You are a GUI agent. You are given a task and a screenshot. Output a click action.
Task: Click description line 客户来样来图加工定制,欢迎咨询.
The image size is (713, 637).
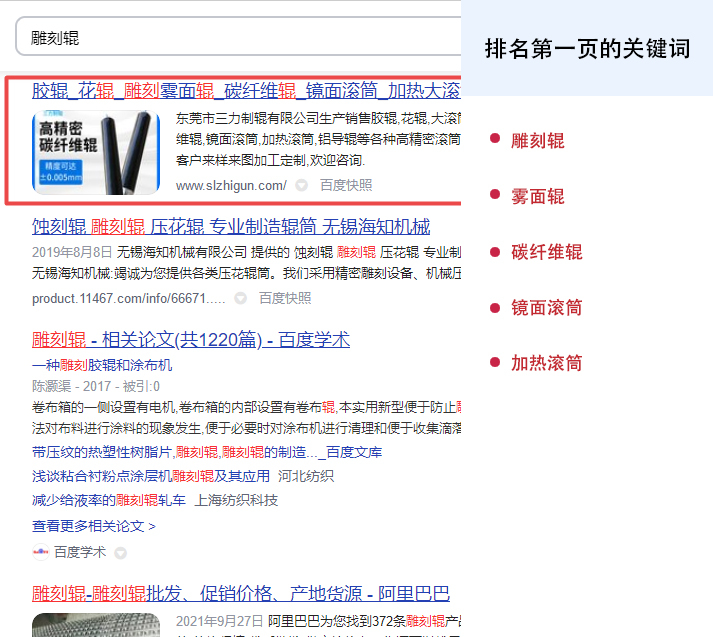pos(271,160)
